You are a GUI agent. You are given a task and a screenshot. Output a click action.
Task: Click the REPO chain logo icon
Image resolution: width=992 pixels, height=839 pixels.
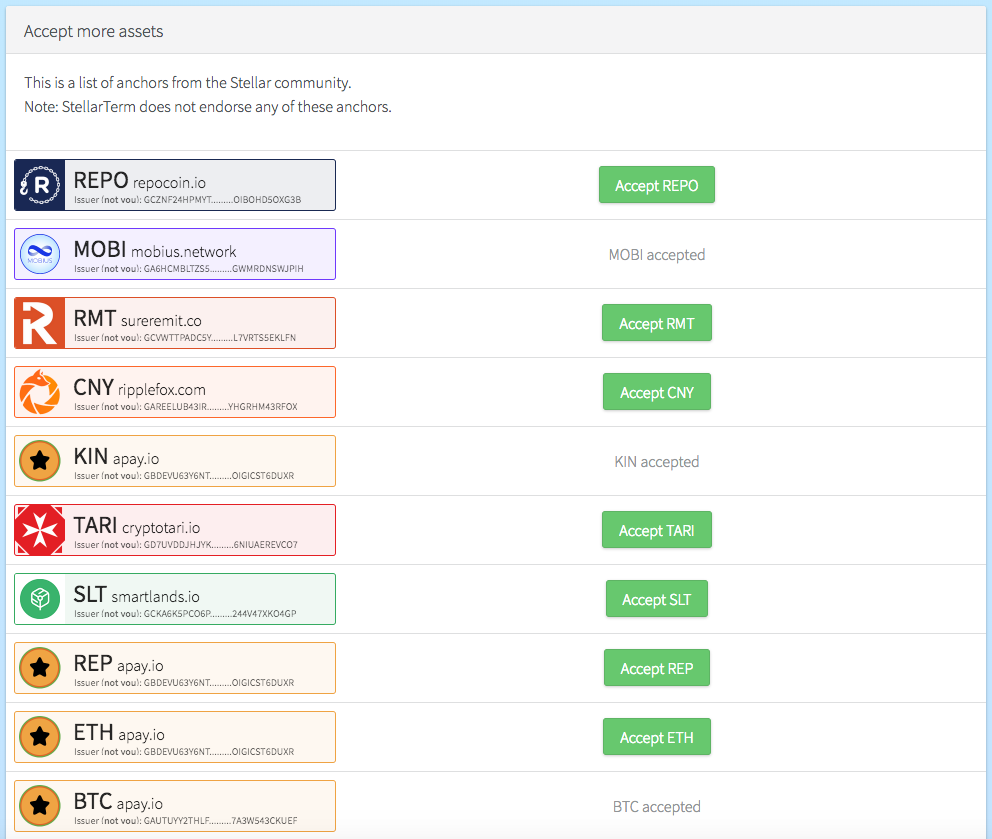coord(40,185)
